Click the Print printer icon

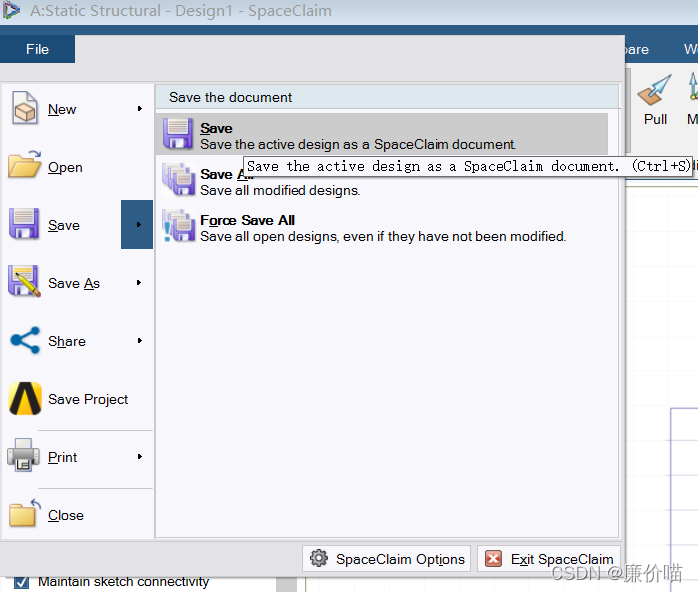click(23, 455)
